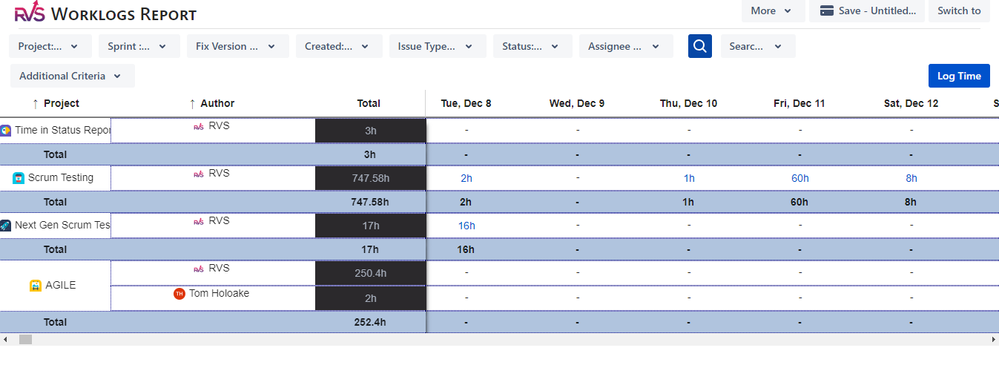Click the horizontal scrollbar thumb

click(25, 340)
